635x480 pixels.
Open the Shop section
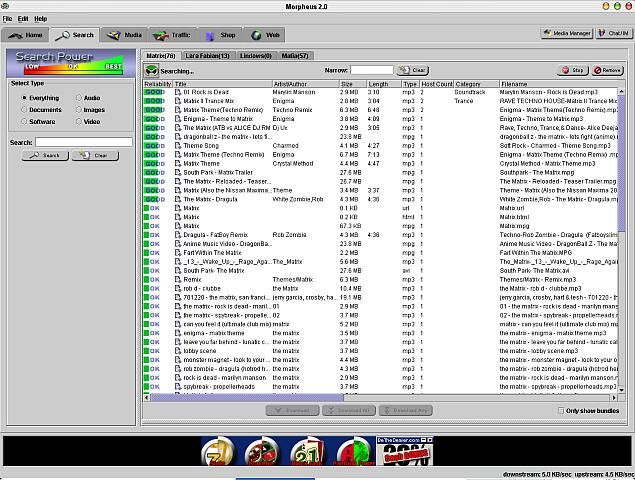[x=221, y=35]
